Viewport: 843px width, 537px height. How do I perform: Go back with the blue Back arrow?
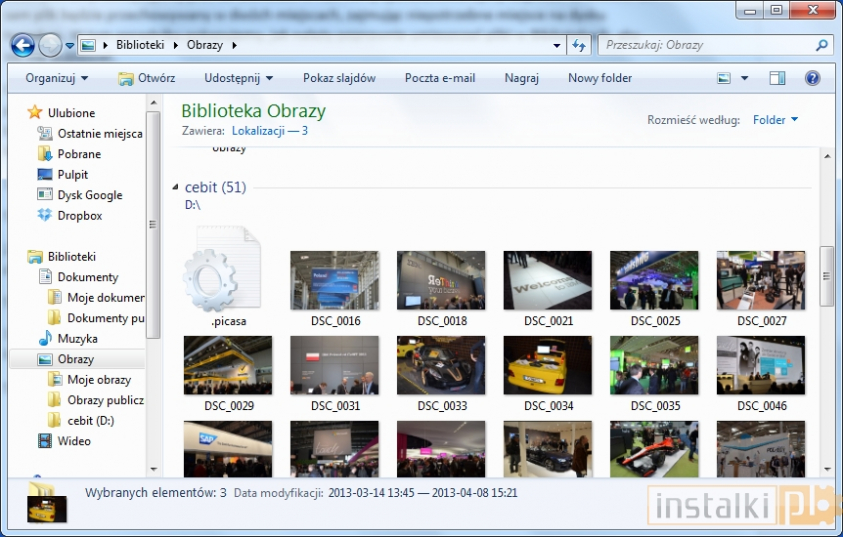[23, 45]
